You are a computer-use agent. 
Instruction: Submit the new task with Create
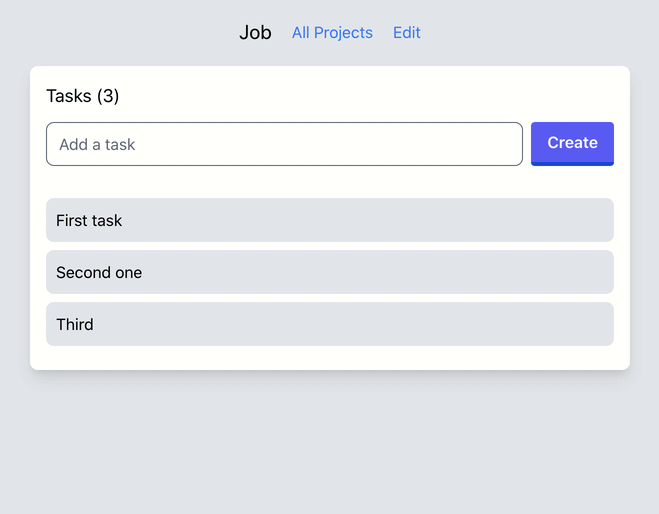(x=572, y=143)
